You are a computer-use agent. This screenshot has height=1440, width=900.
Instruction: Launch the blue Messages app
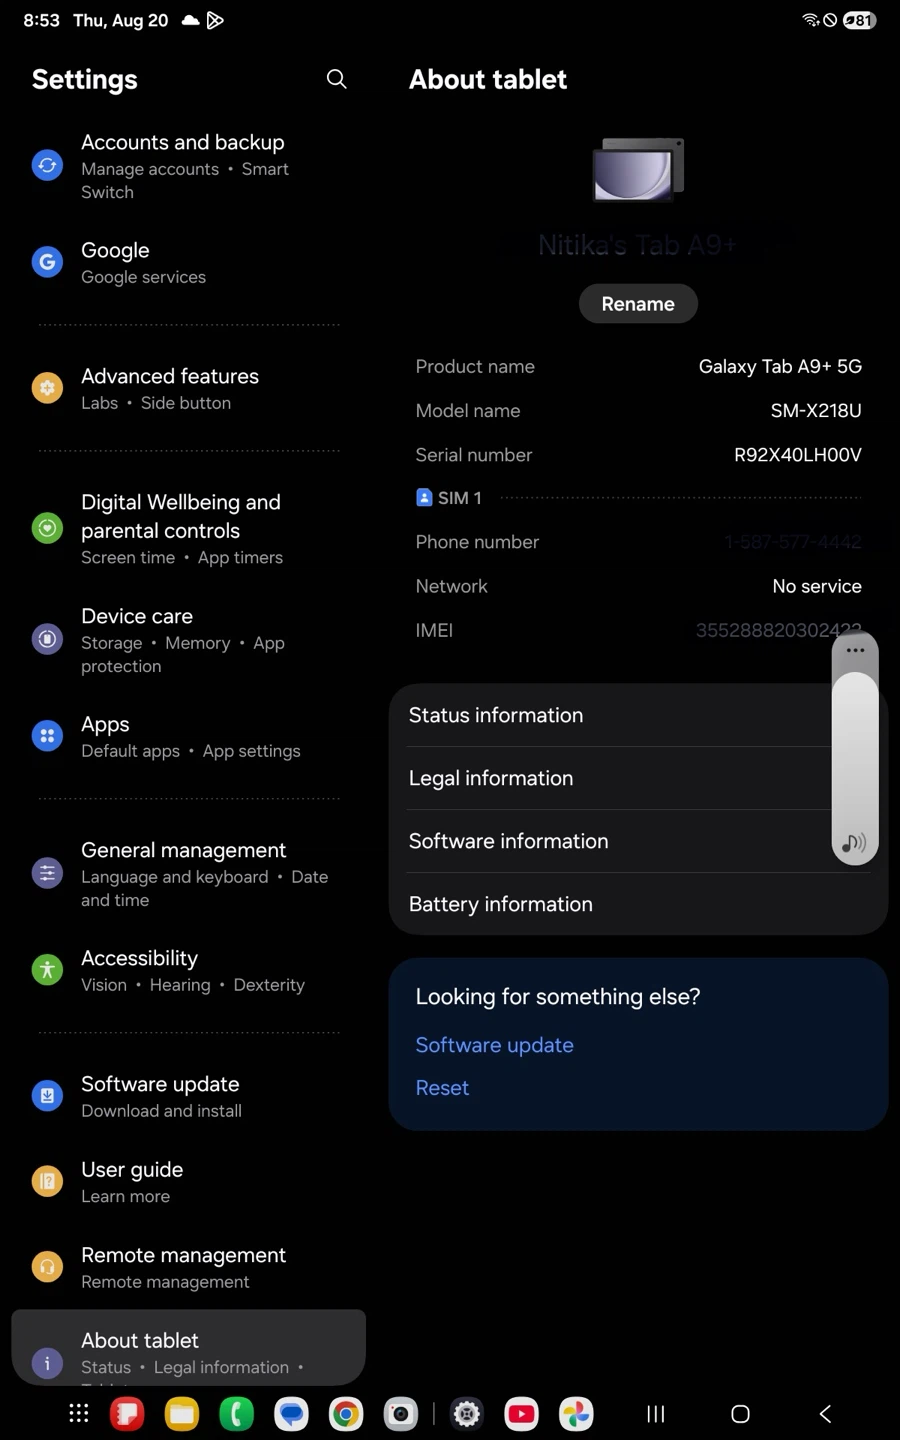click(291, 1414)
